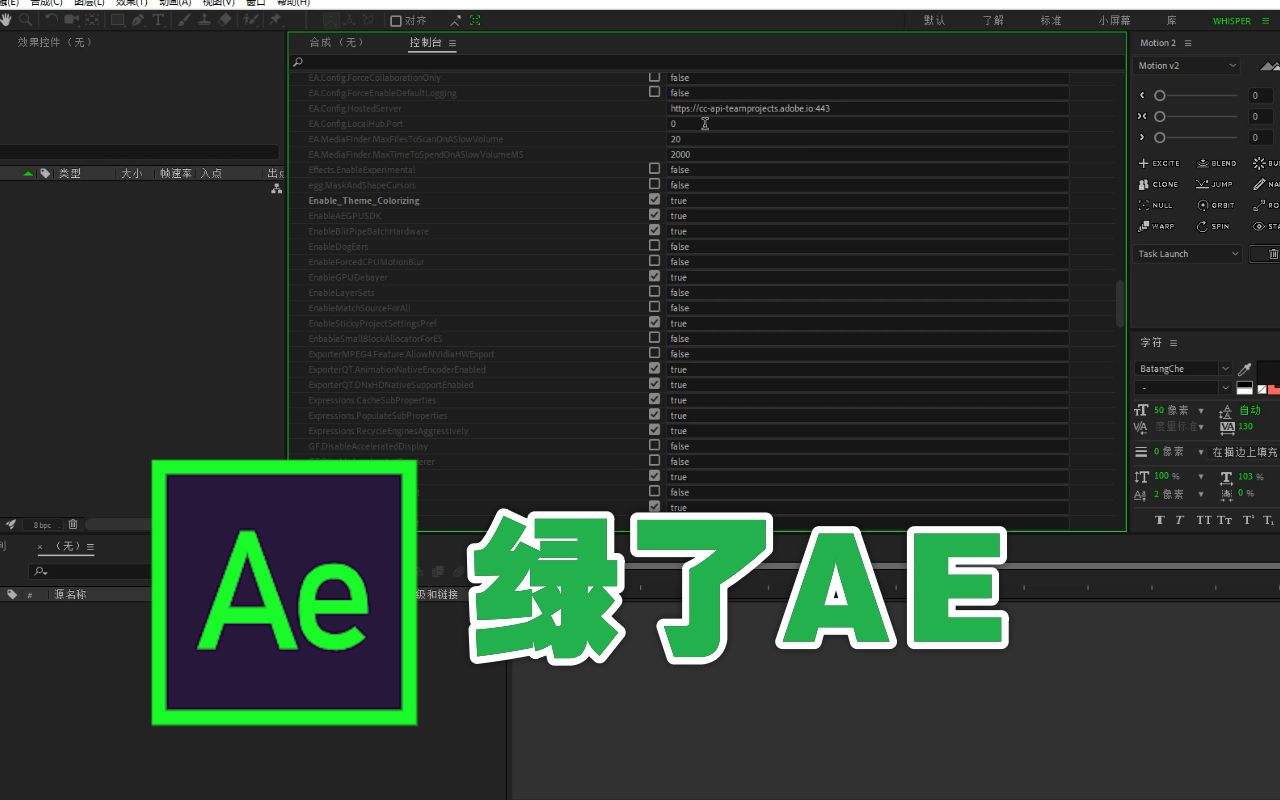
Task: Apply Faux Bold text style
Action: coord(1160,520)
